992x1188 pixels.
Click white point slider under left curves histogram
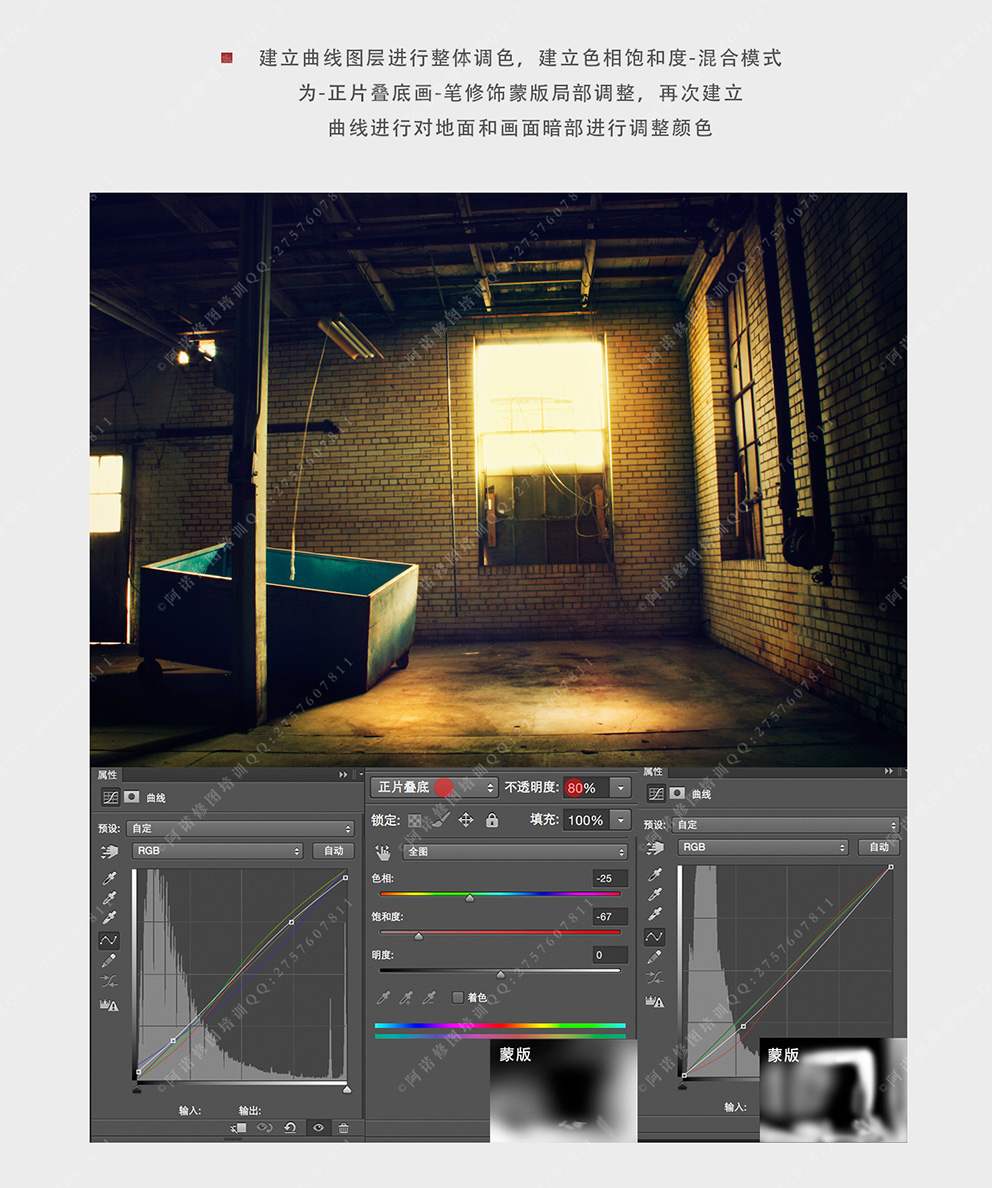point(347,1090)
